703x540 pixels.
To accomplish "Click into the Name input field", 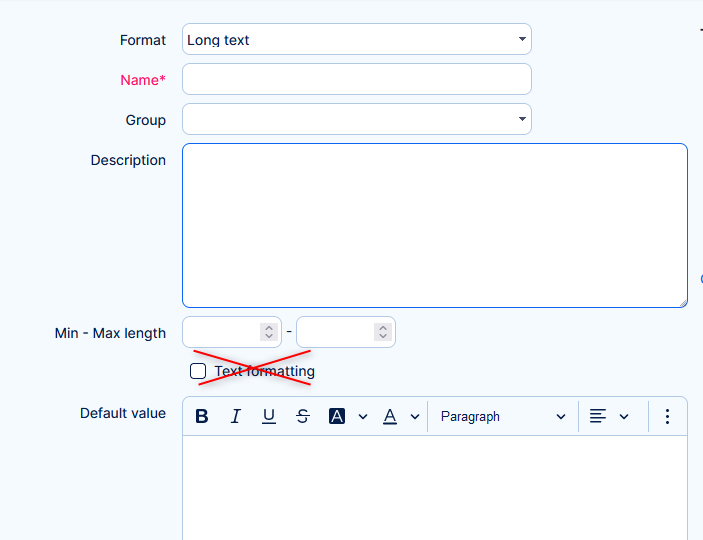I will click(356, 80).
